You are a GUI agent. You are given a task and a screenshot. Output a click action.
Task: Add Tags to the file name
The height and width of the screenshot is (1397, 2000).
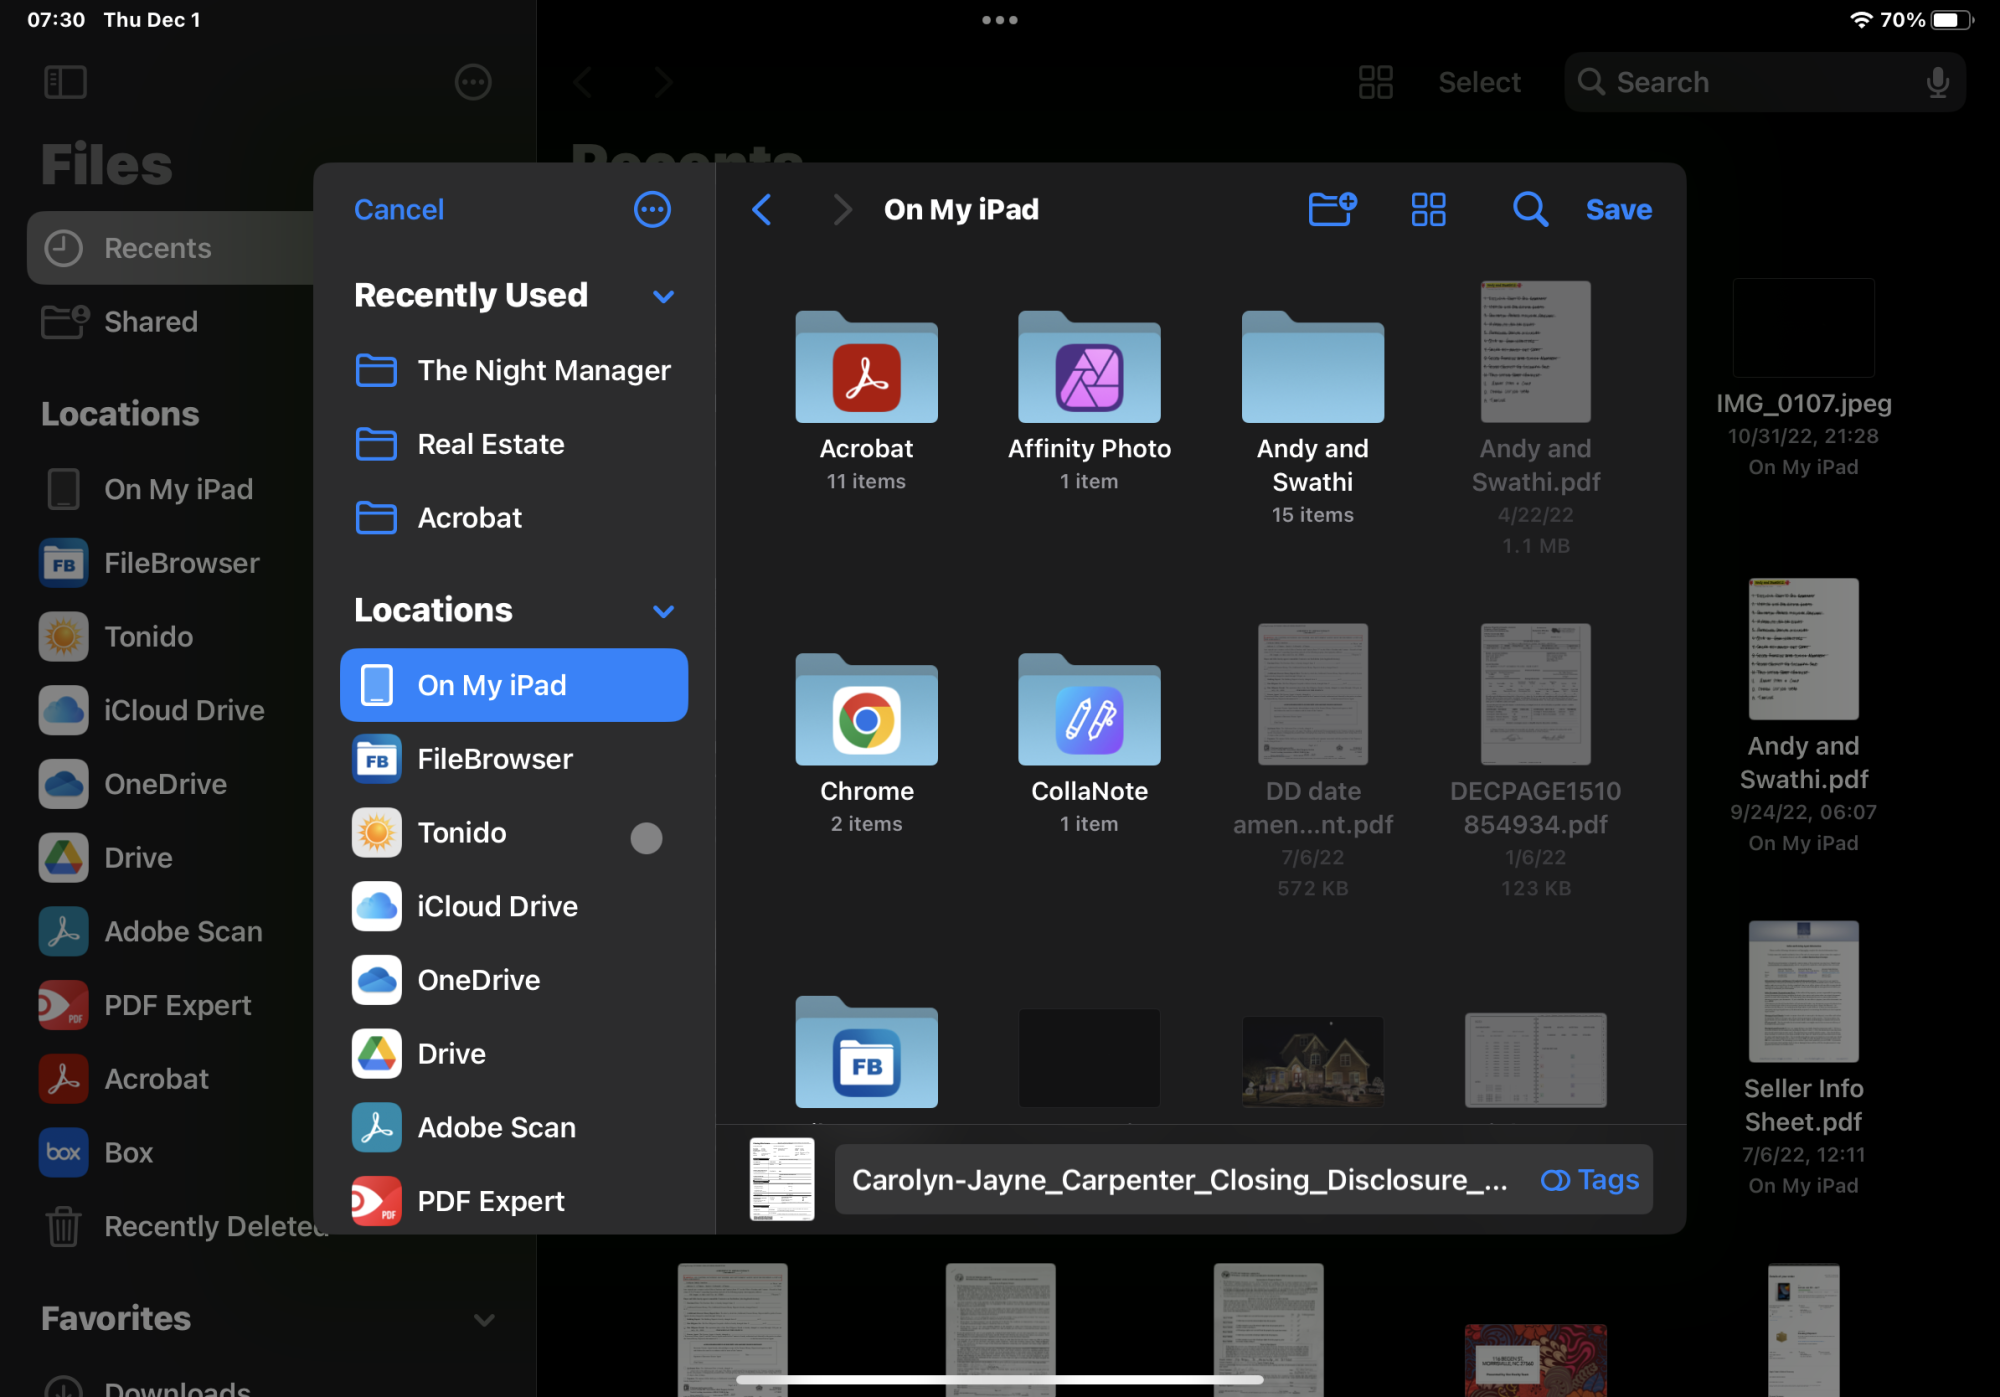[1590, 1180]
